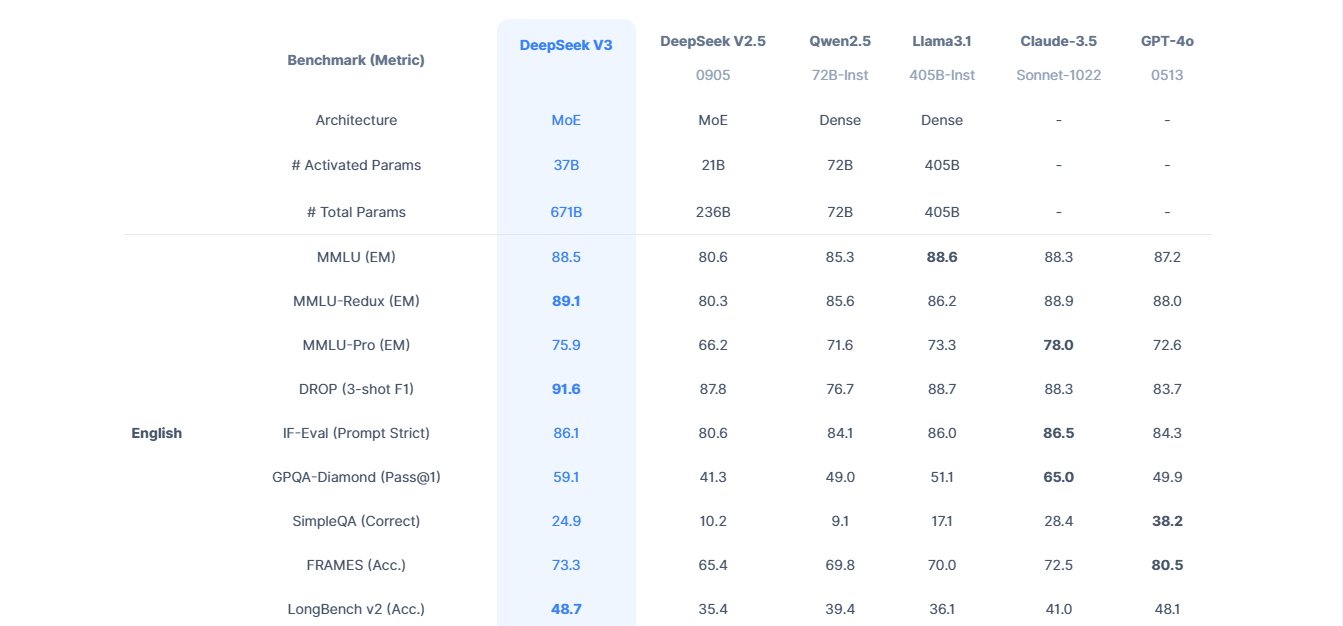Select the FRAMES (Acc.) benchmark label
The height and width of the screenshot is (626, 1343).
356,565
